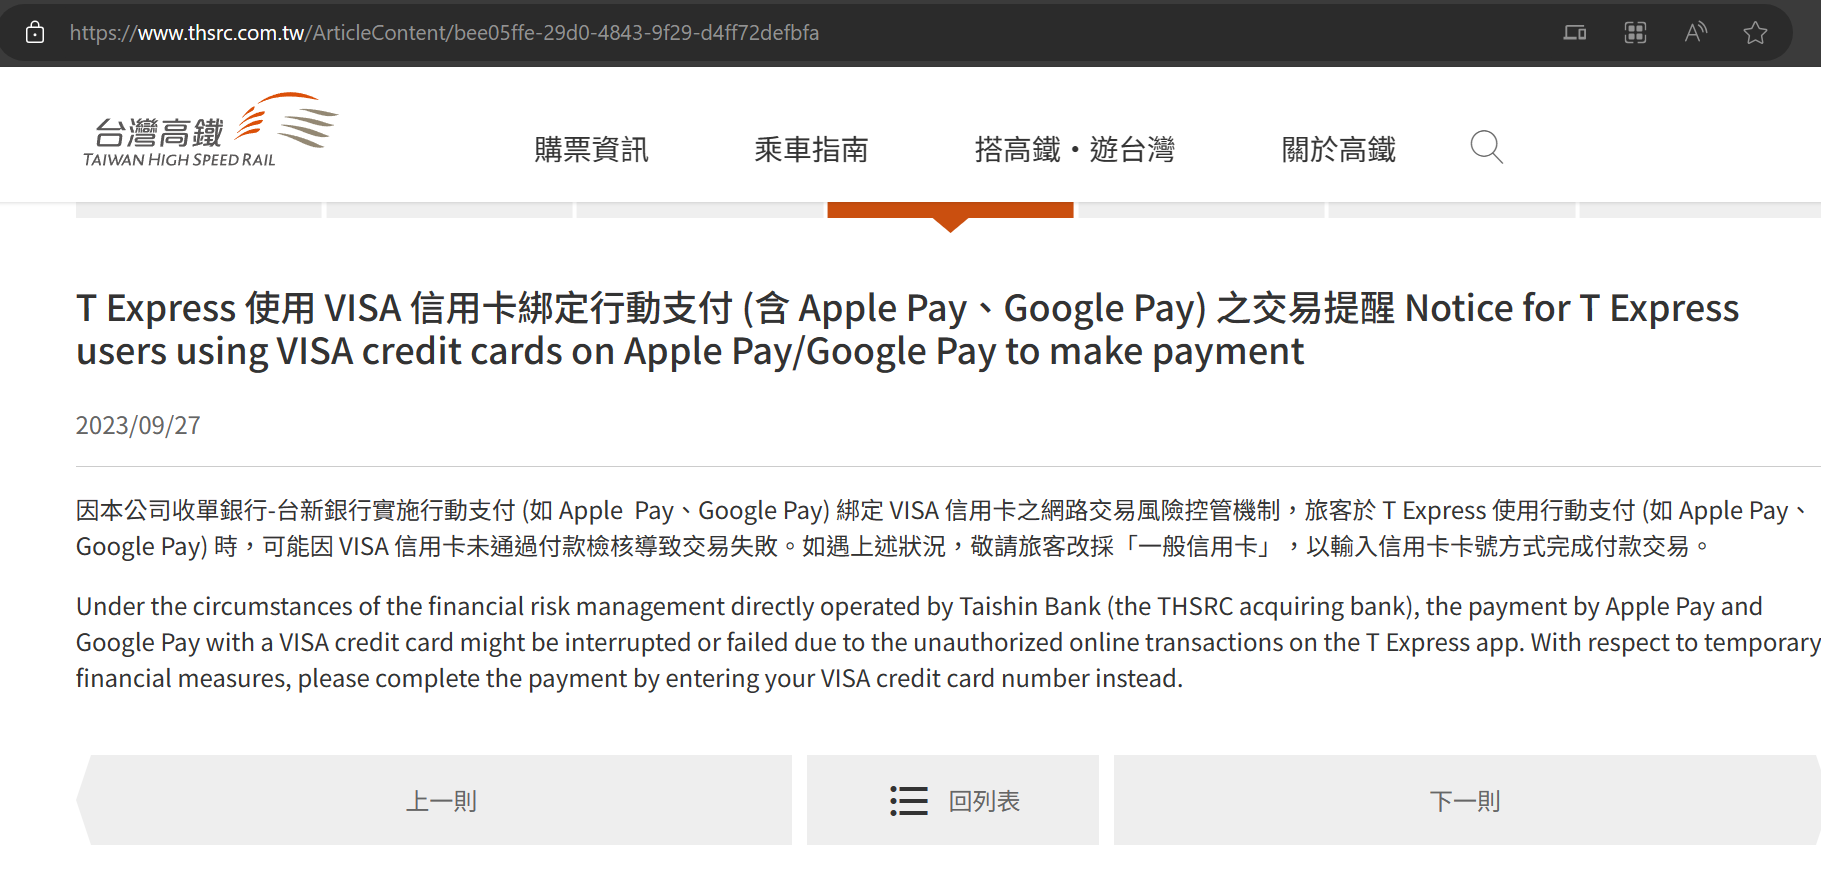Open the 購票資訊 menu
Image resolution: width=1821 pixels, height=879 pixels.
pos(591,150)
